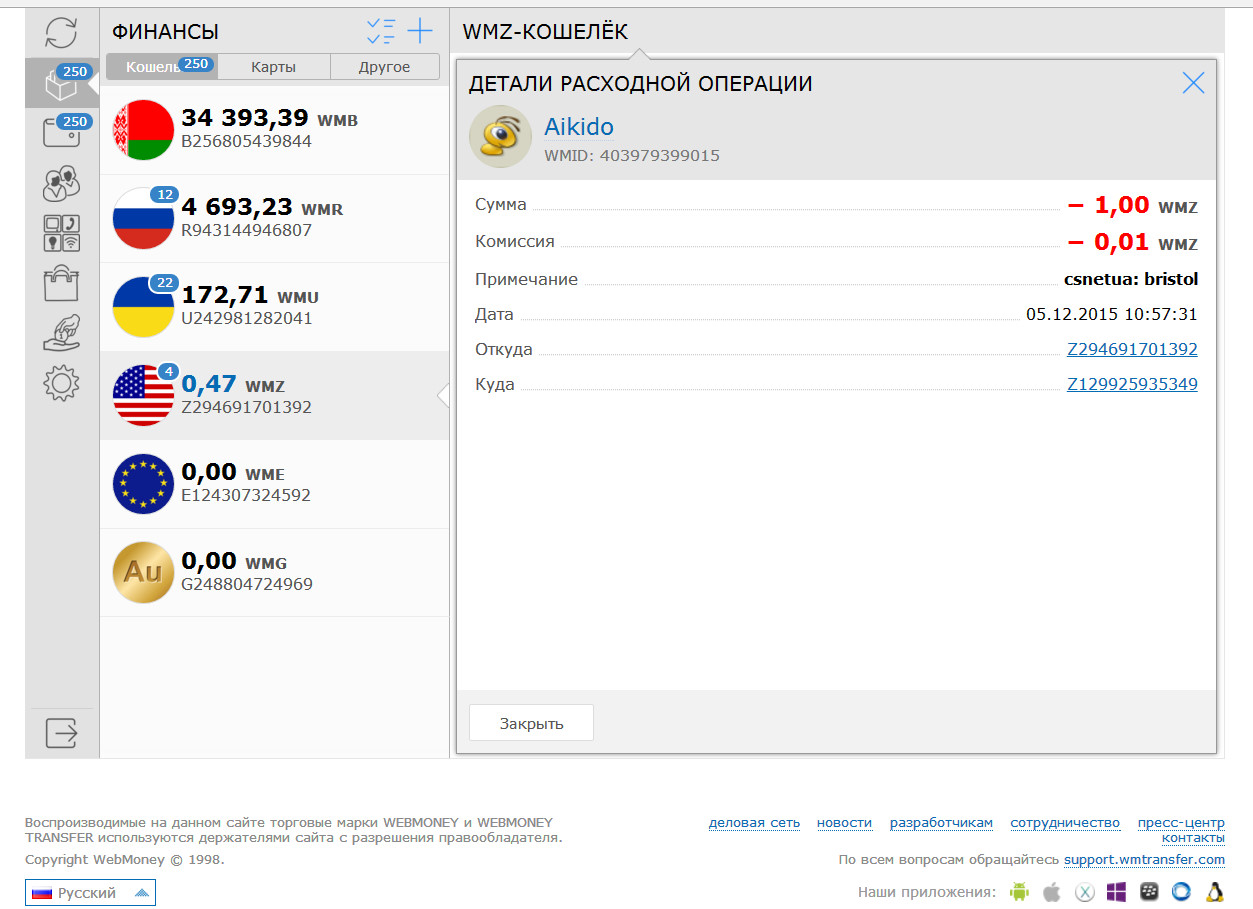
Task: Select the EU flag WME wallet icon
Action: coord(143,483)
